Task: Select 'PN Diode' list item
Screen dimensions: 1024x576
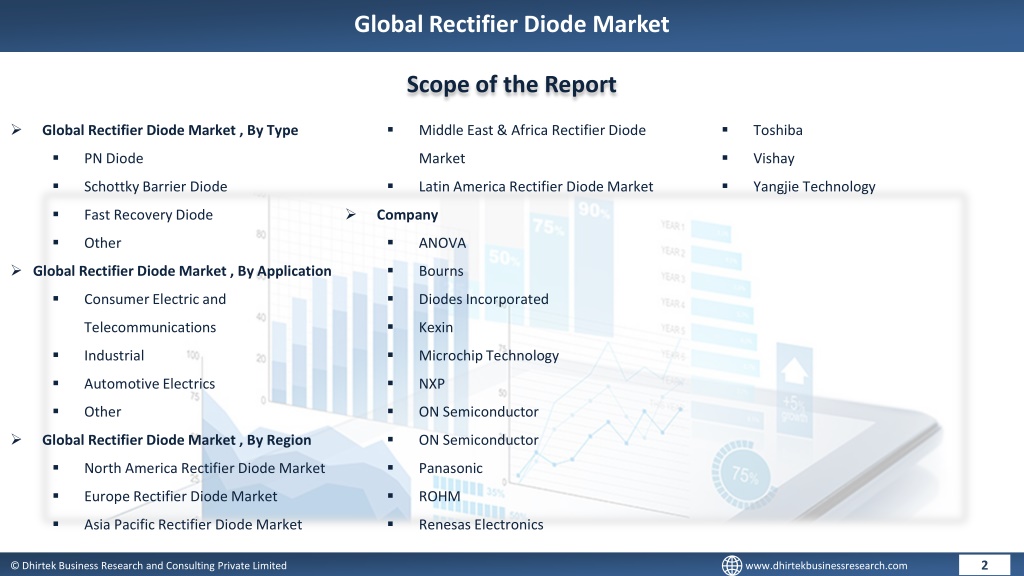Action: pos(114,158)
